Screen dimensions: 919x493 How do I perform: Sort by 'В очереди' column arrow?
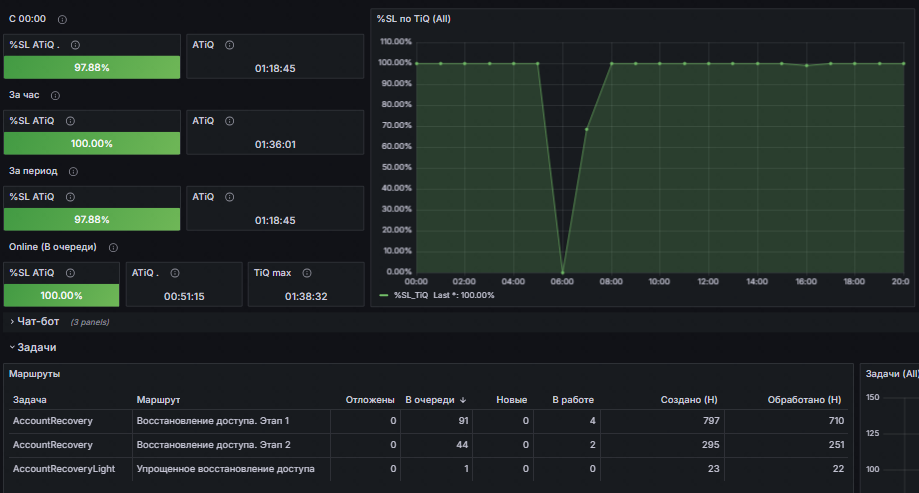[x=463, y=400]
